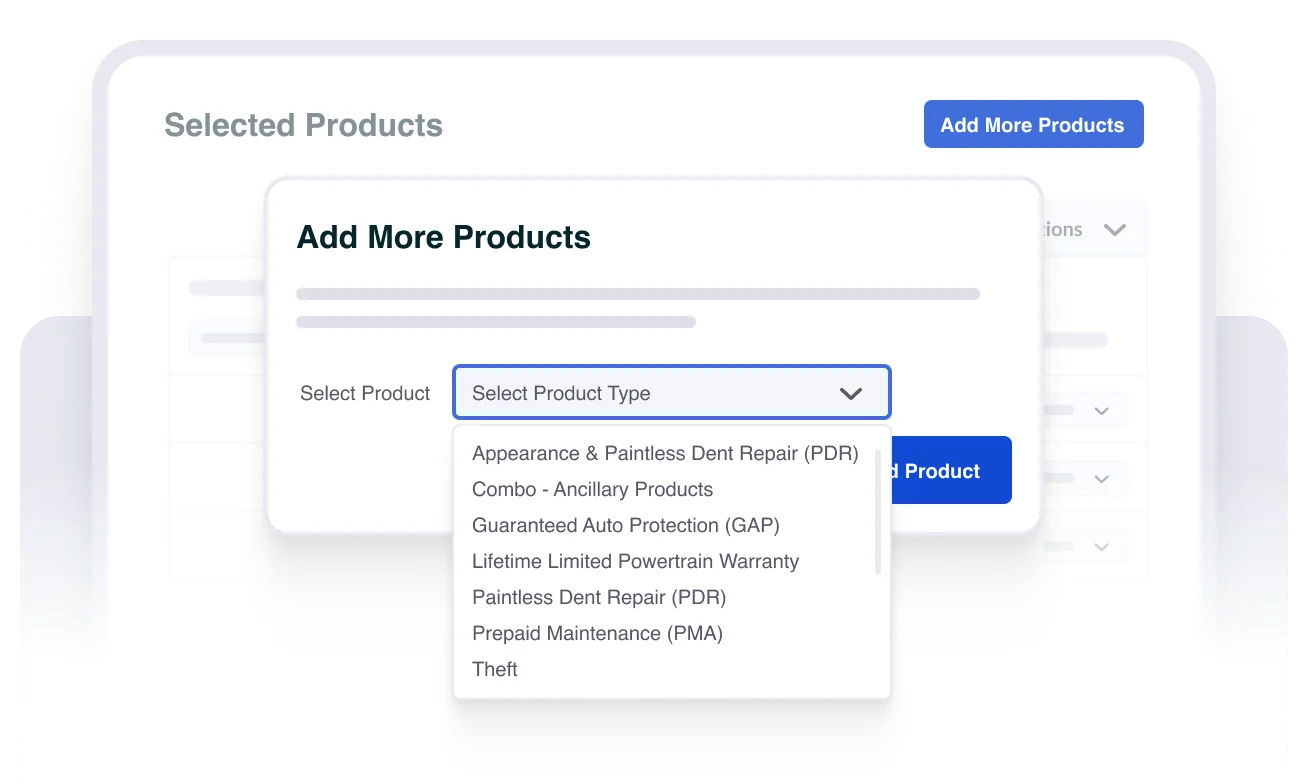The height and width of the screenshot is (784, 1308).
Task: Open the Select Product Type combo box
Action: 671,393
